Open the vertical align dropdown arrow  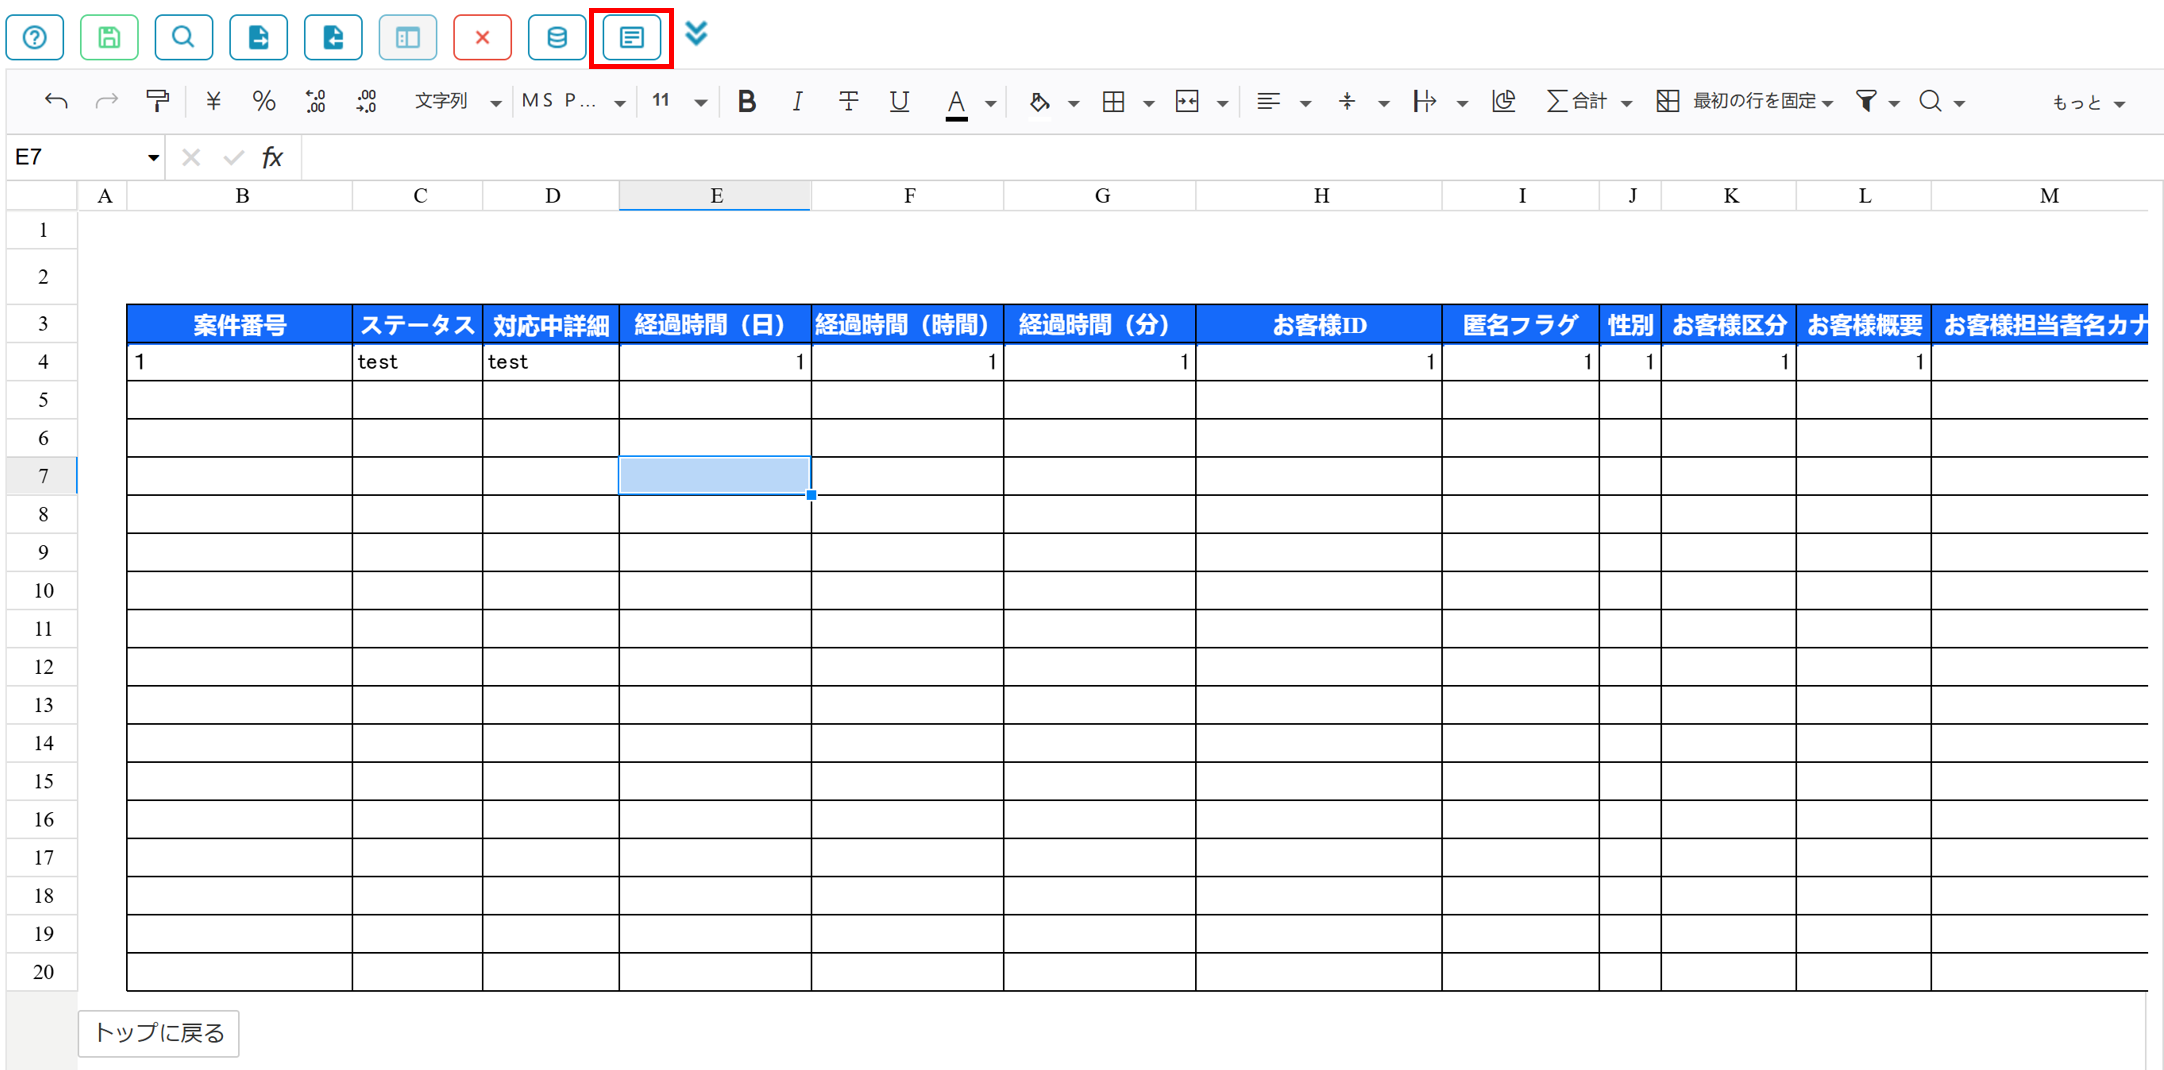[1383, 103]
